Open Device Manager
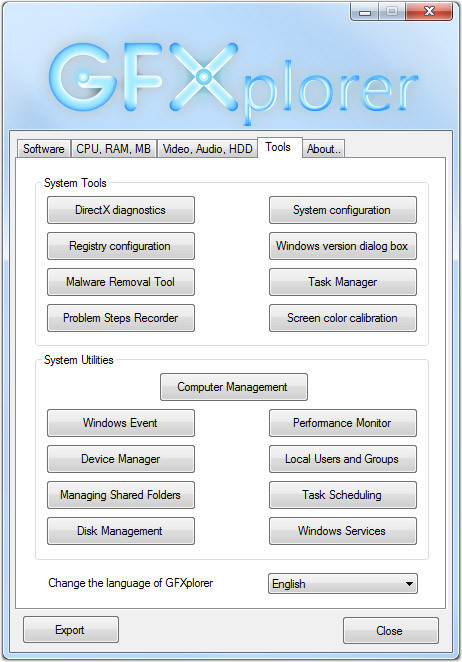462x662 pixels. [x=121, y=459]
